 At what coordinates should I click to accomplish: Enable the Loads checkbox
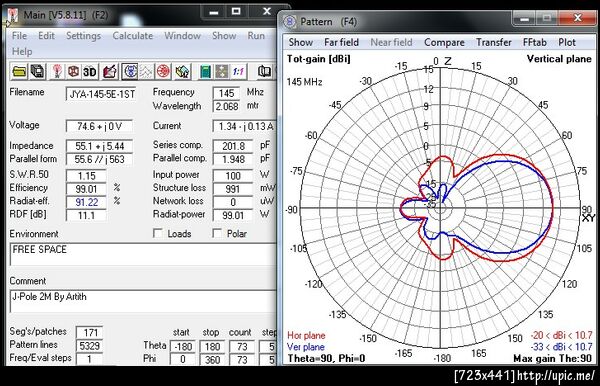pos(157,233)
